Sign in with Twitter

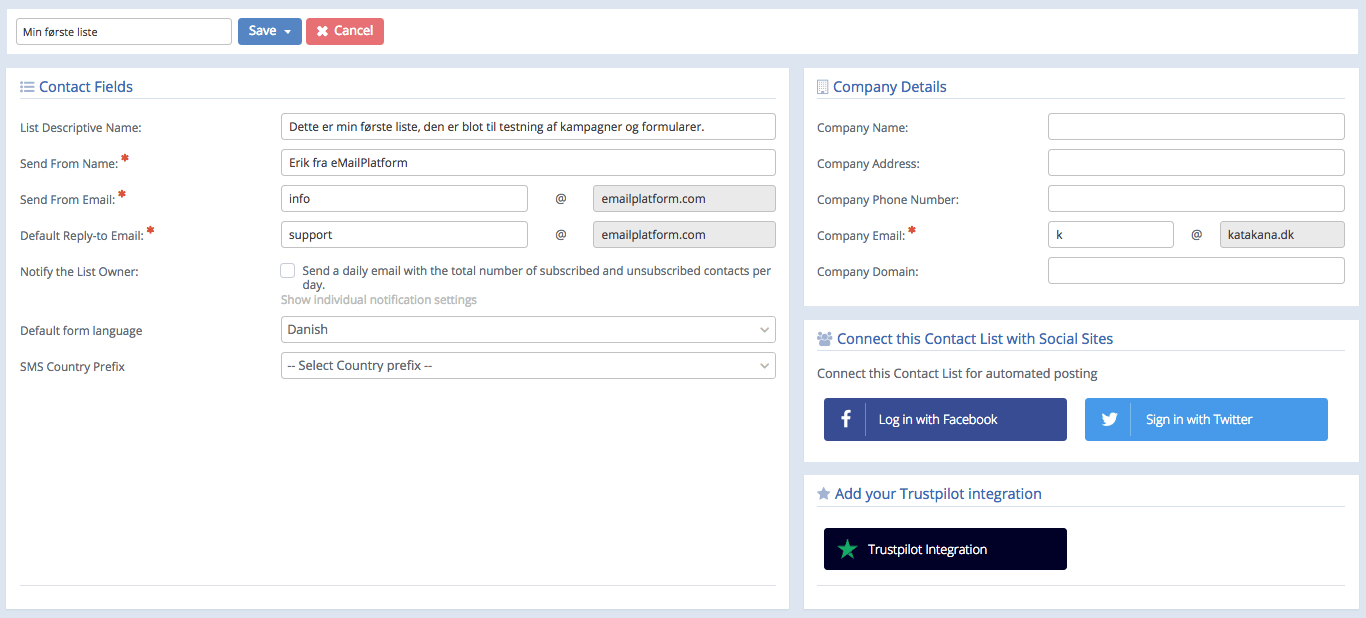click(1206, 420)
